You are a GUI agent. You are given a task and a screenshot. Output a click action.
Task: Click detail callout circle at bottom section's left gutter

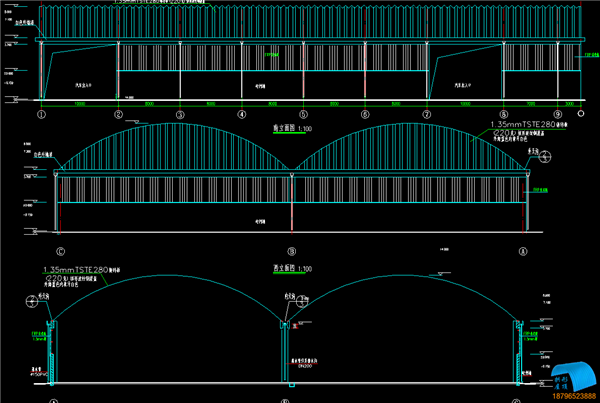32,301
